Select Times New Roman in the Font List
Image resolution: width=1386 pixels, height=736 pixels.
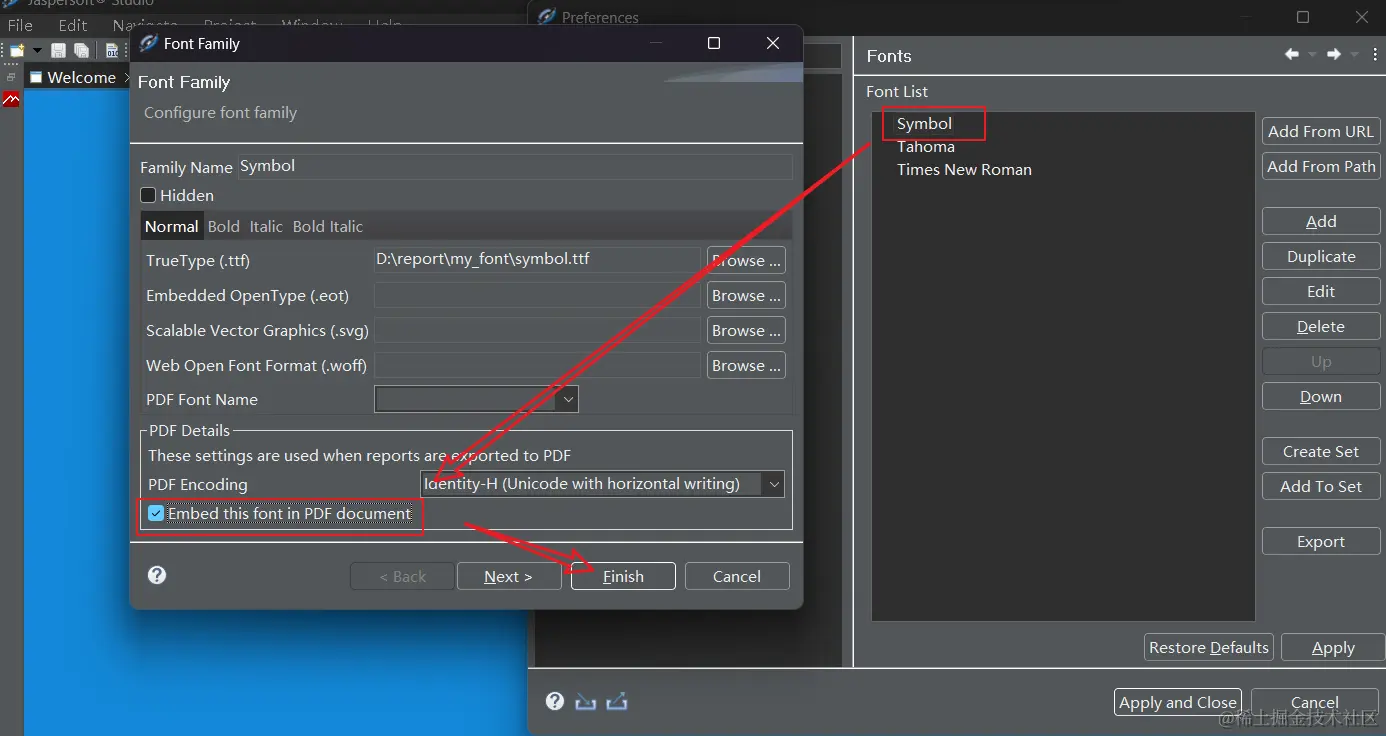click(964, 169)
